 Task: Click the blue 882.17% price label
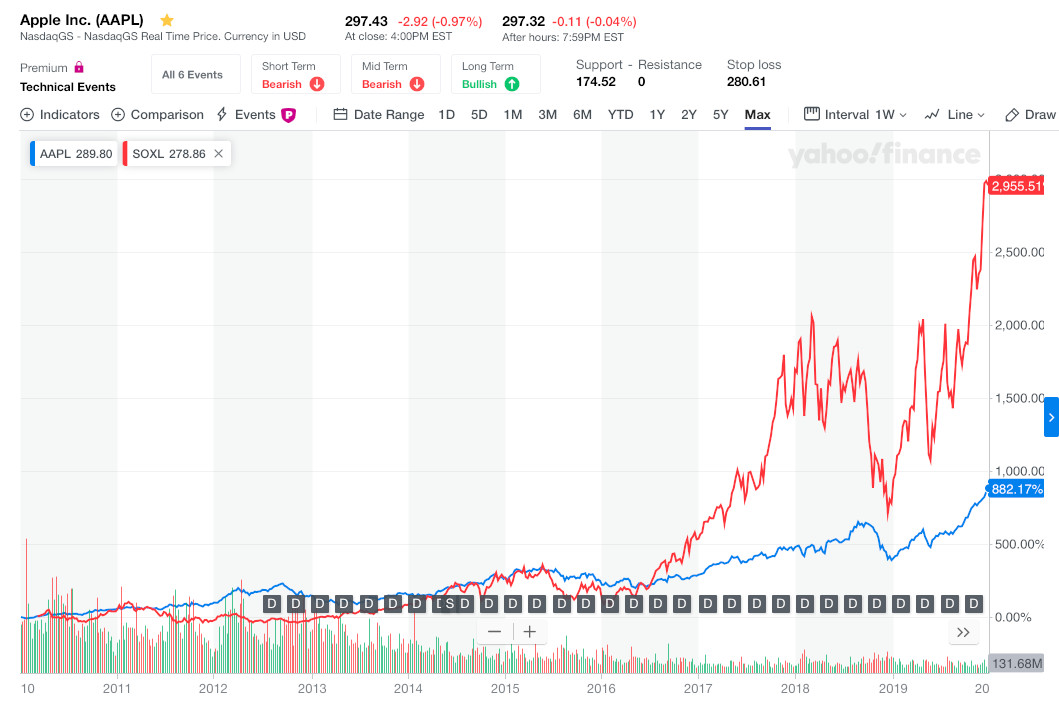(x=1016, y=488)
